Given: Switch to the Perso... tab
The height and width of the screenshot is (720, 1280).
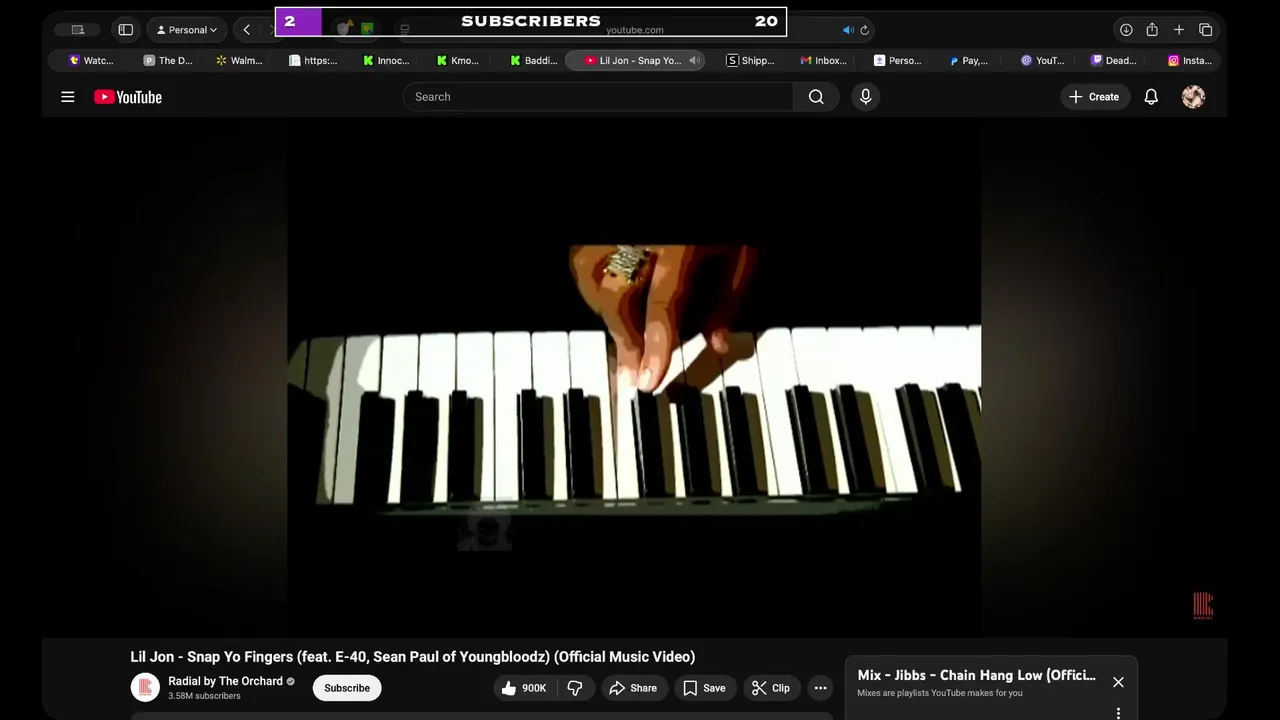Looking at the screenshot, I should pos(897,60).
